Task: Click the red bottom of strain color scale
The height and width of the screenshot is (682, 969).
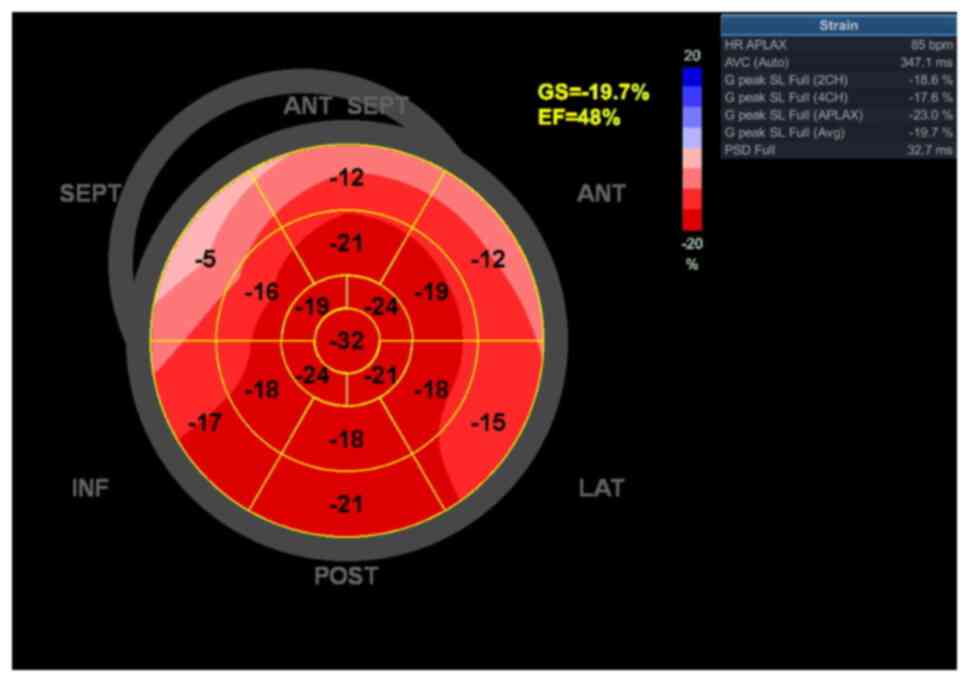Action: 692,220
